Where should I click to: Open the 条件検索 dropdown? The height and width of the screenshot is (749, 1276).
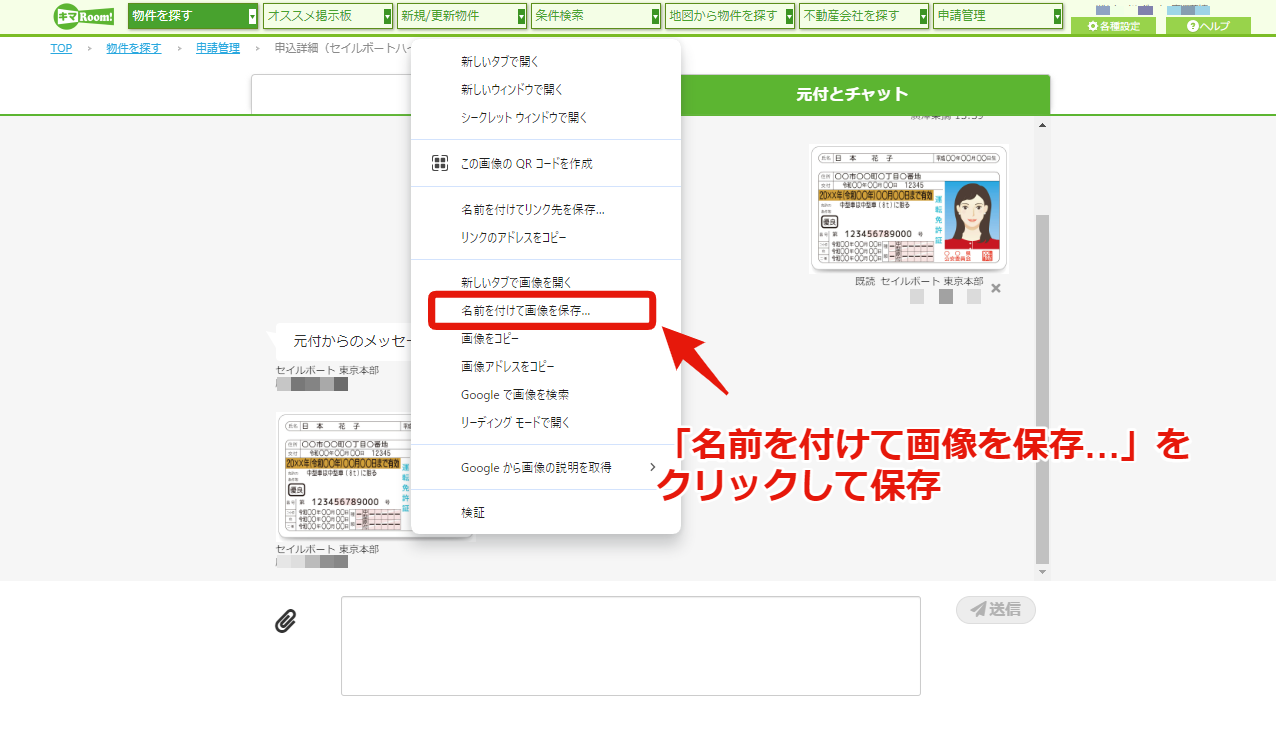[x=596, y=16]
